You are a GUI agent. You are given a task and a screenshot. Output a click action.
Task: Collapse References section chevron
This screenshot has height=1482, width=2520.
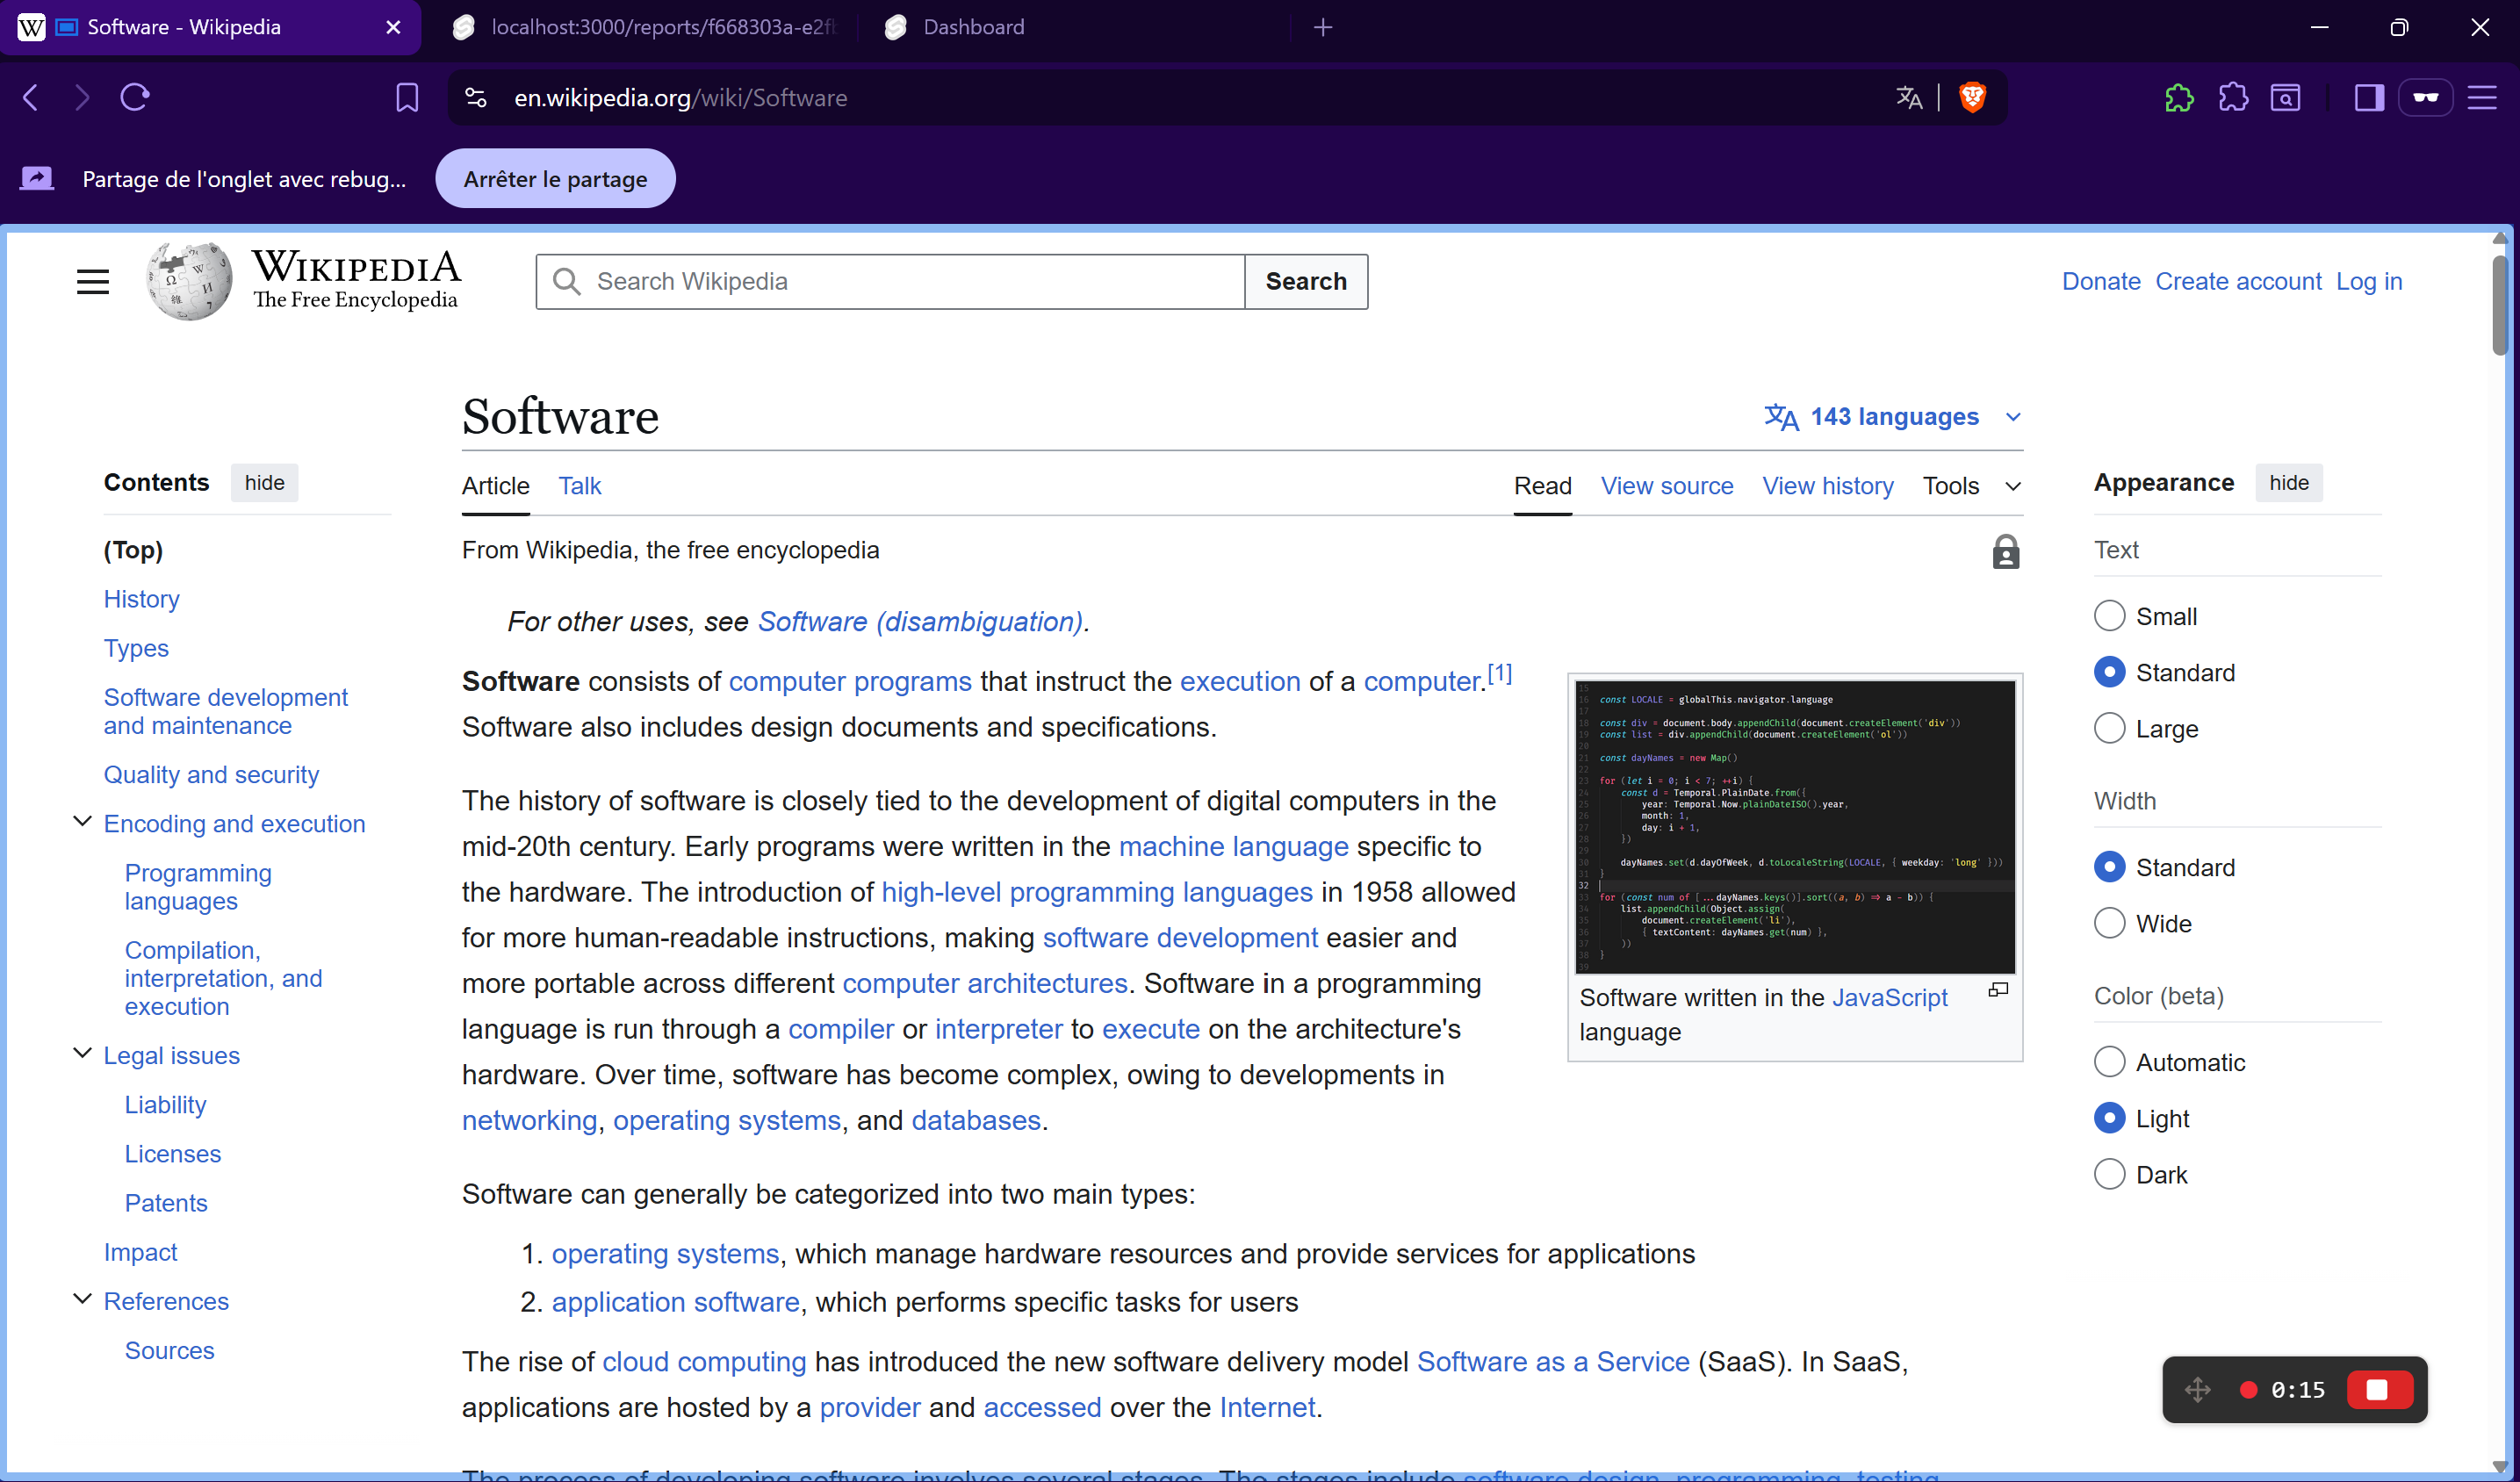83,1300
